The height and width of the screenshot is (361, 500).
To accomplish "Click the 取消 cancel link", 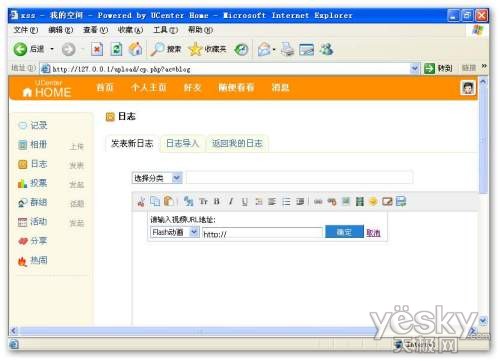I will click(373, 233).
